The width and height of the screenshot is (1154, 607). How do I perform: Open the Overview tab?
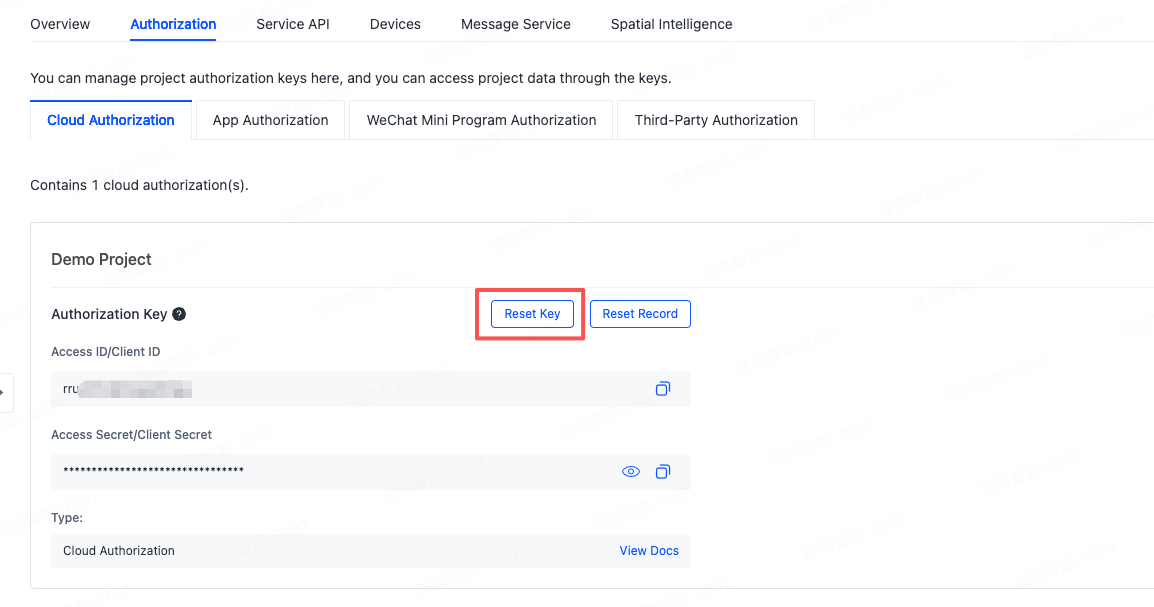tap(60, 24)
